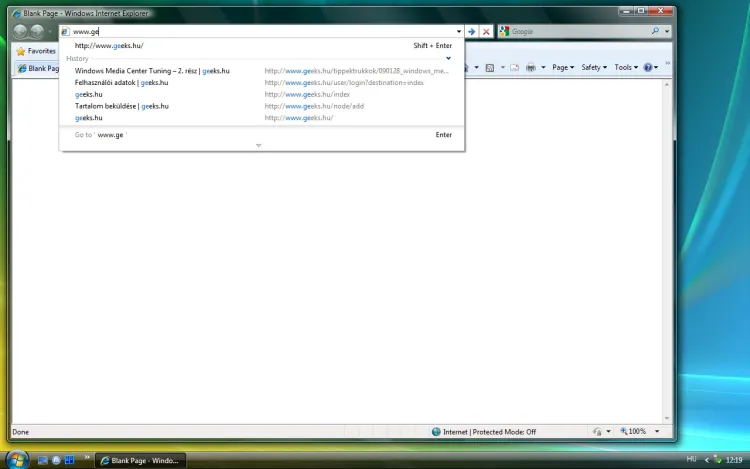Collapse the History section chevron
The image size is (750, 469).
click(x=448, y=59)
